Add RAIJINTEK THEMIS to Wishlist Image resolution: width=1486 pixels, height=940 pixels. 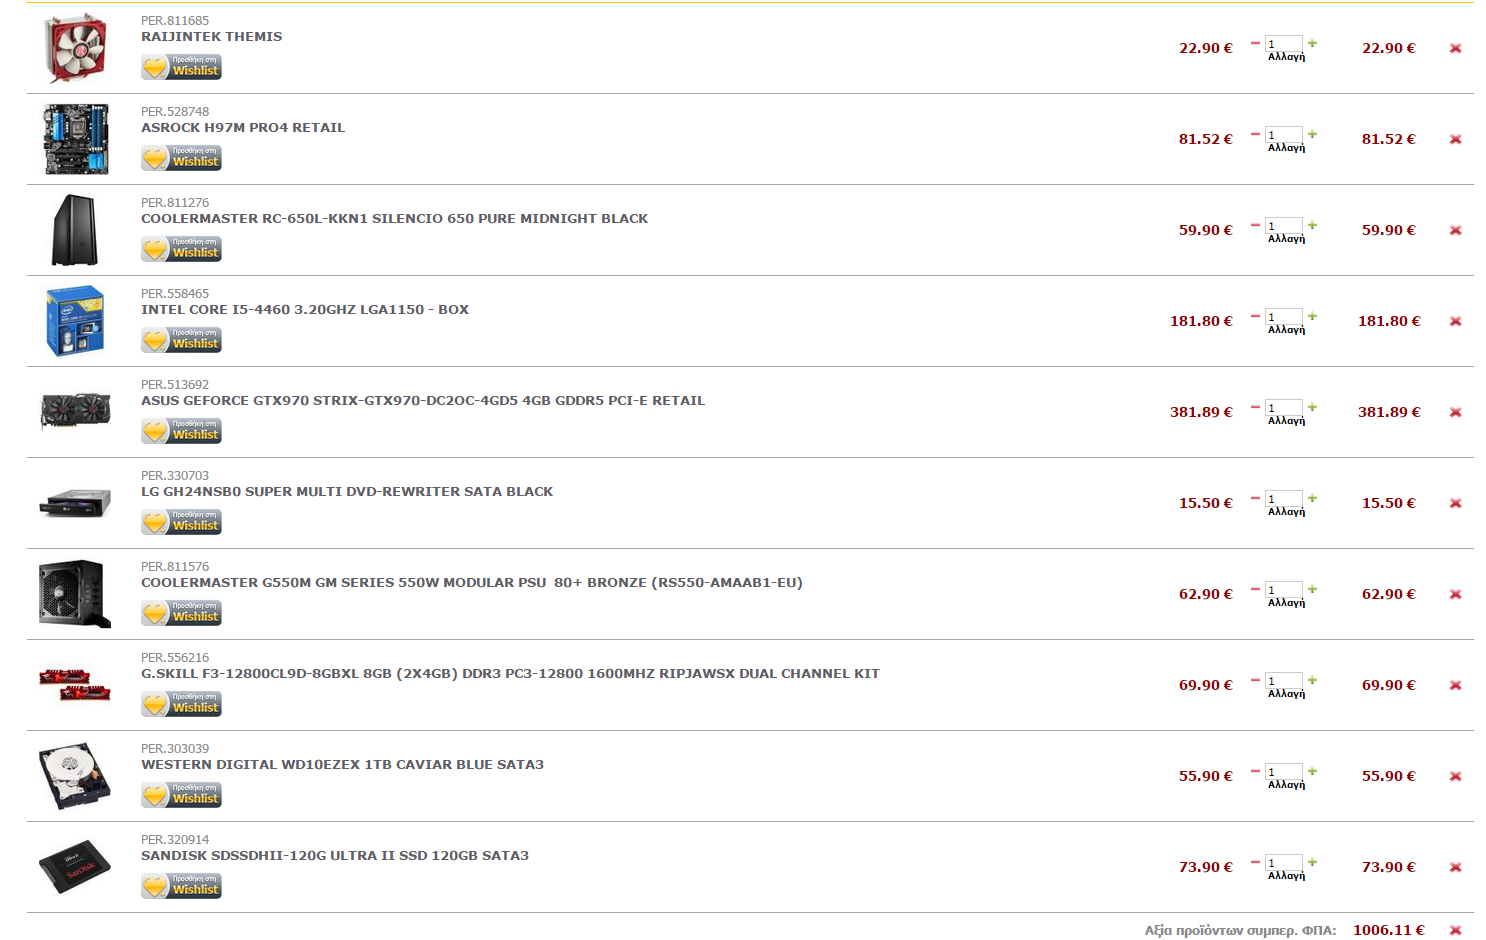[181, 67]
